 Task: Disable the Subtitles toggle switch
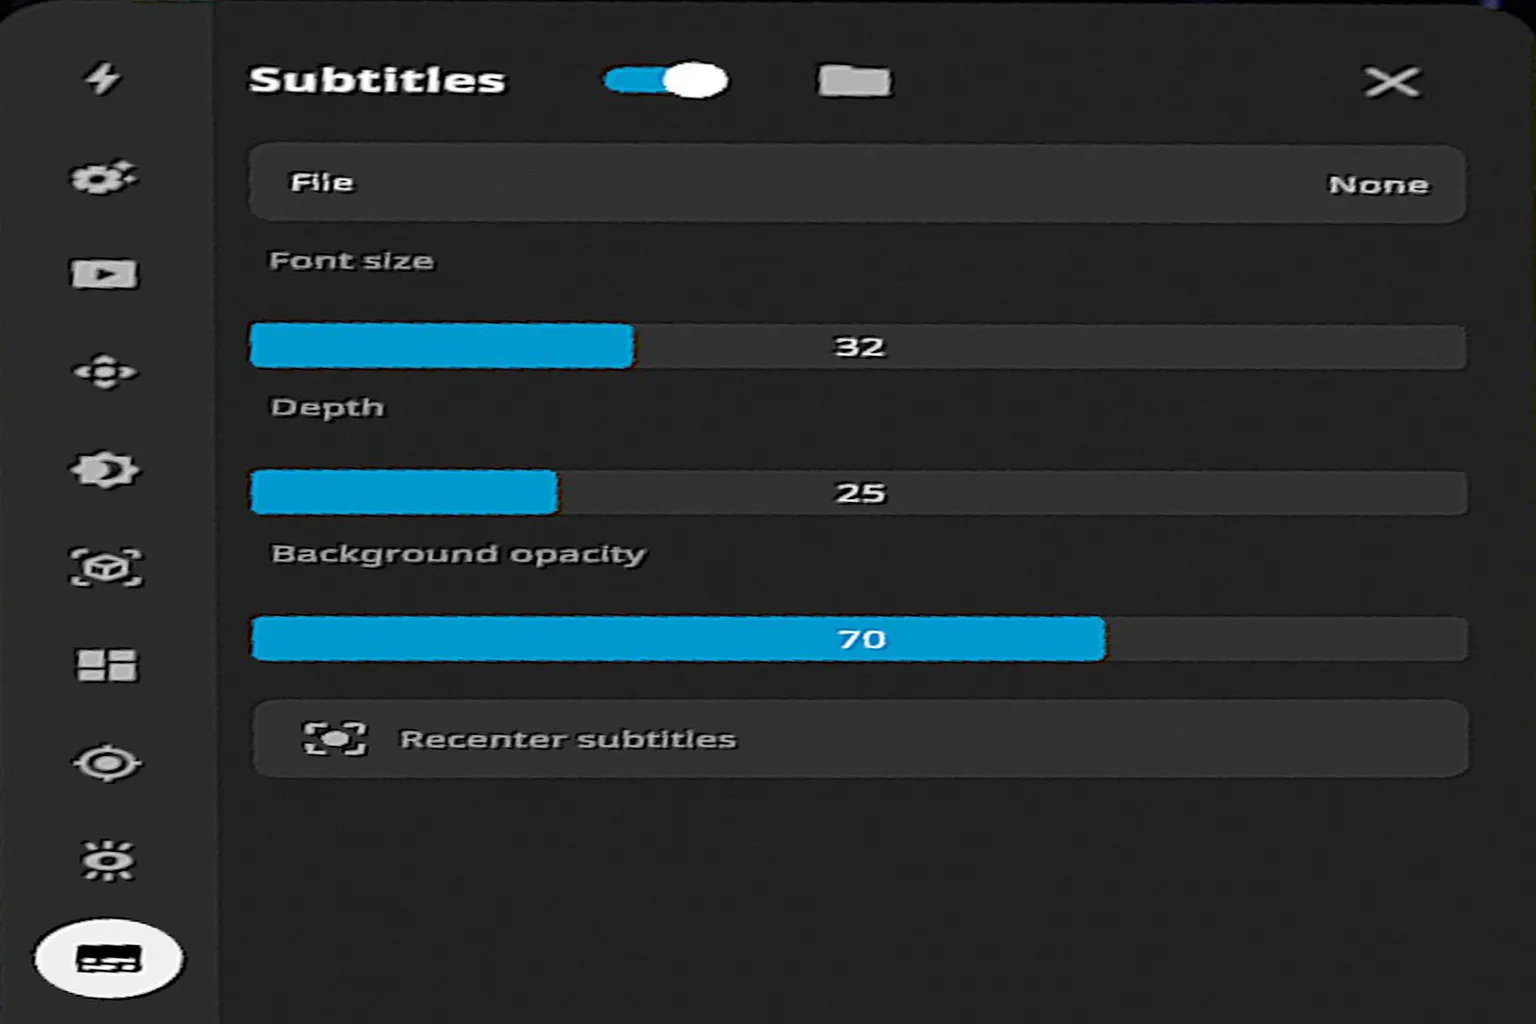click(666, 80)
